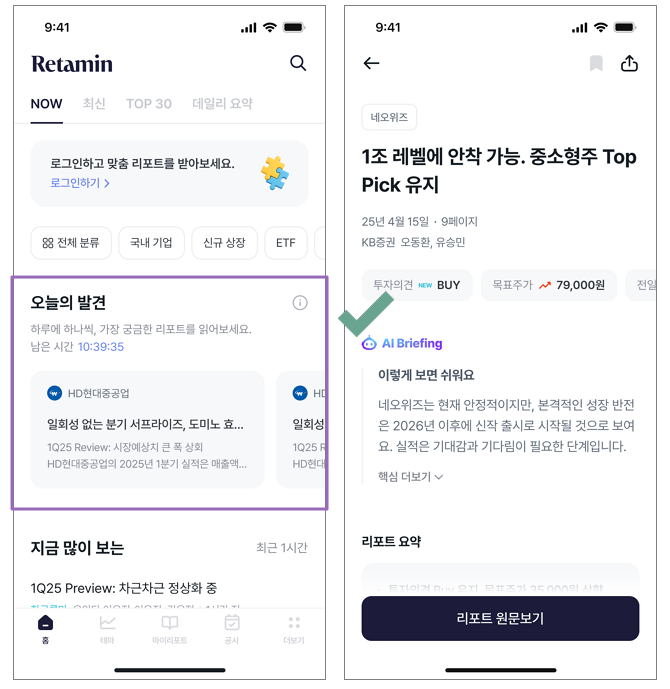Tap the 리포트 원문보기 button
Viewport: 670px width, 689px height.
pyautogui.click(x=500, y=618)
